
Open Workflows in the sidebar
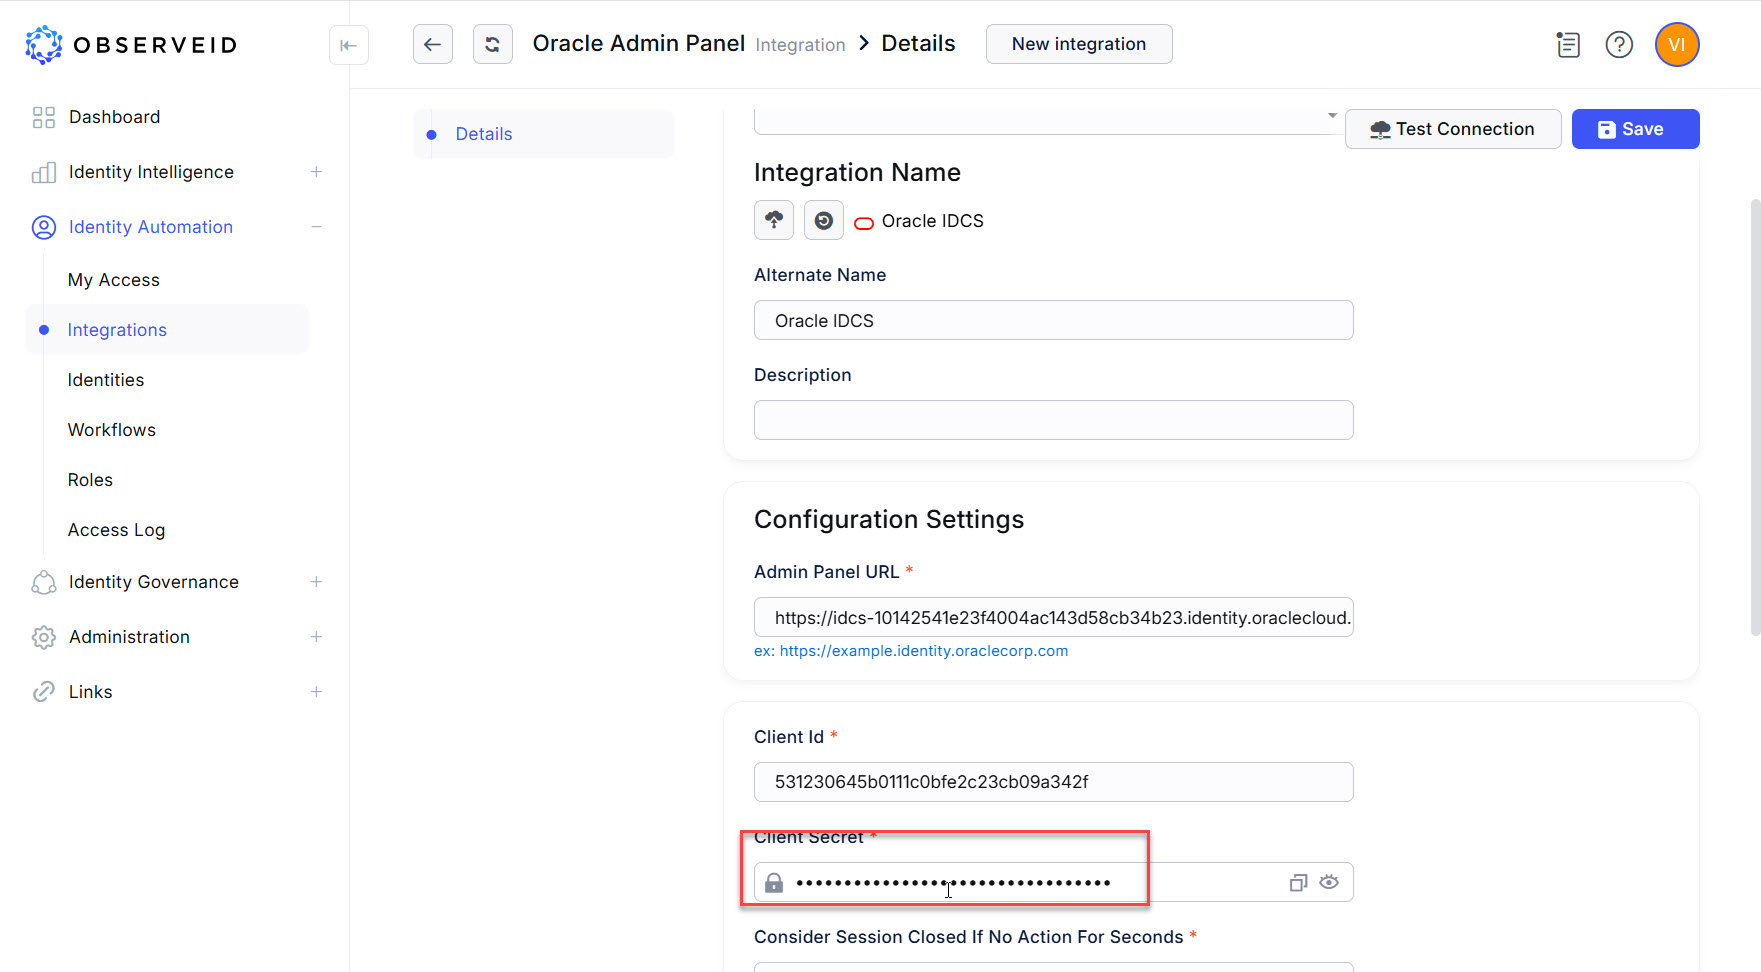tap(112, 430)
